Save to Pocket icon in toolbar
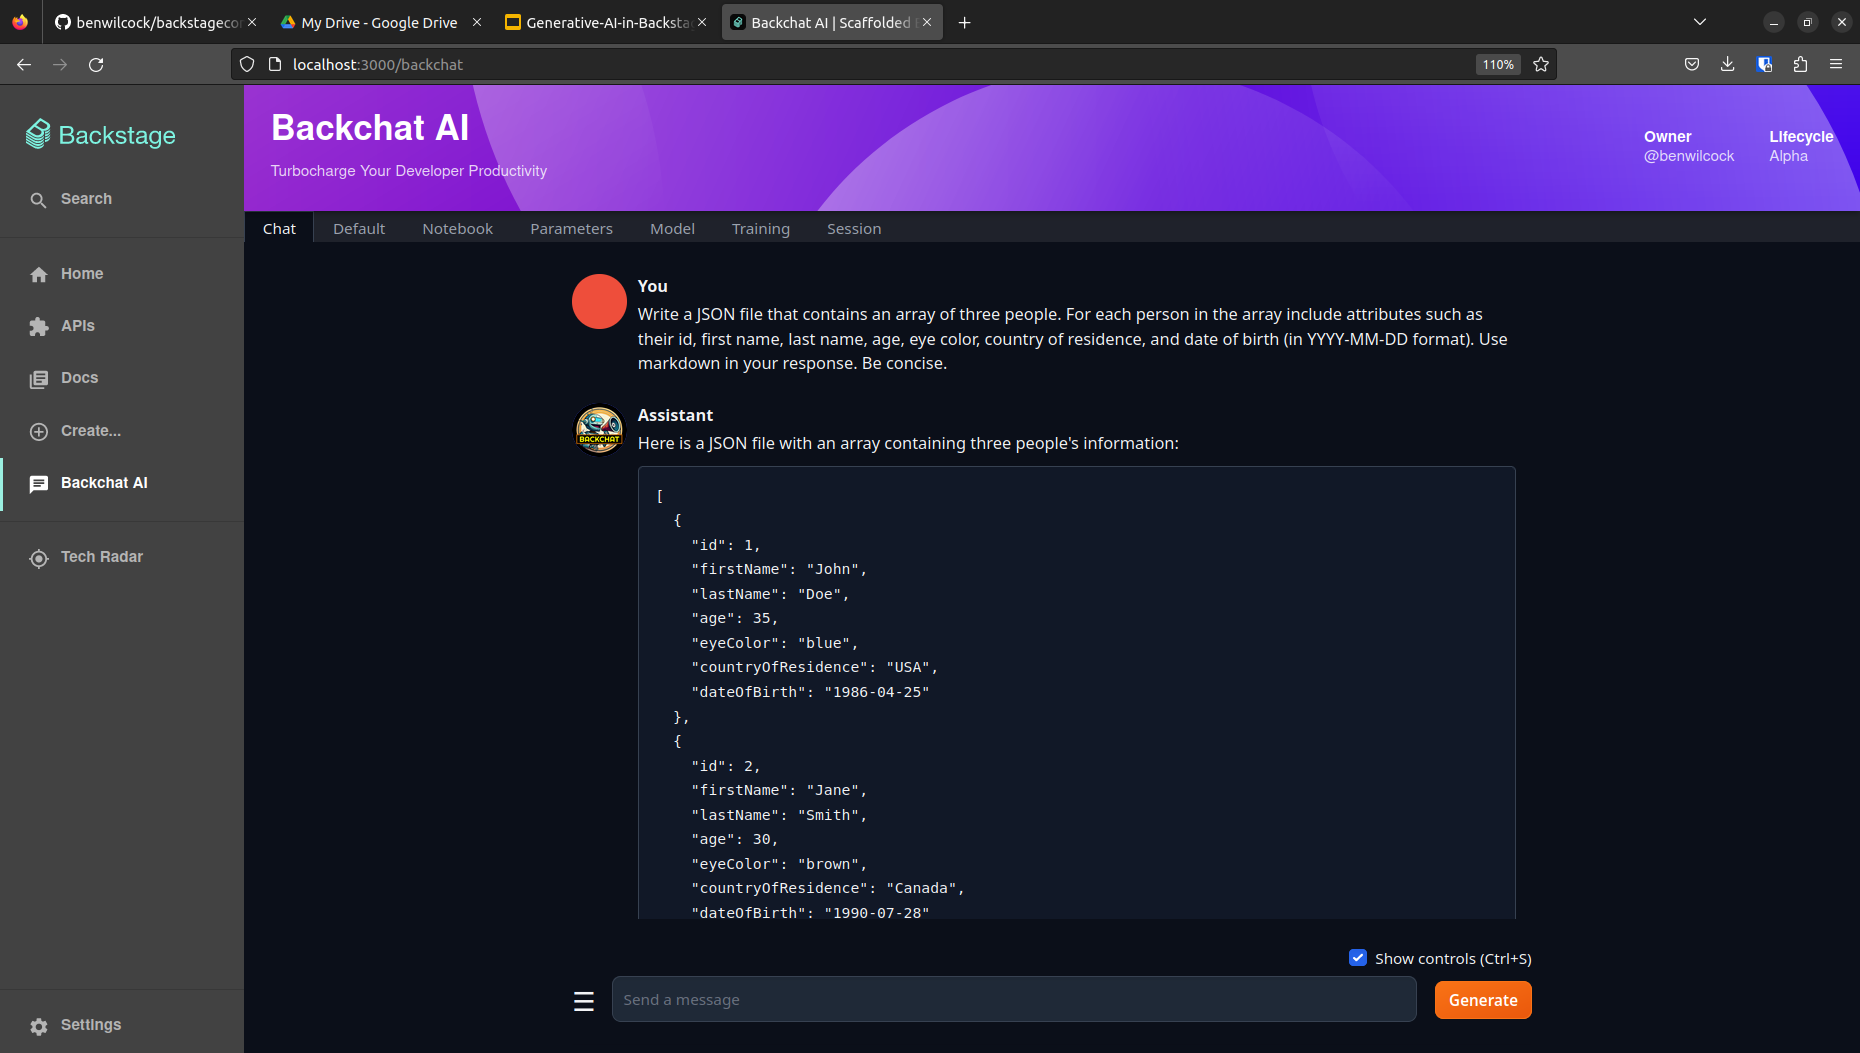Viewport: 1860px width, 1053px height. tap(1691, 64)
